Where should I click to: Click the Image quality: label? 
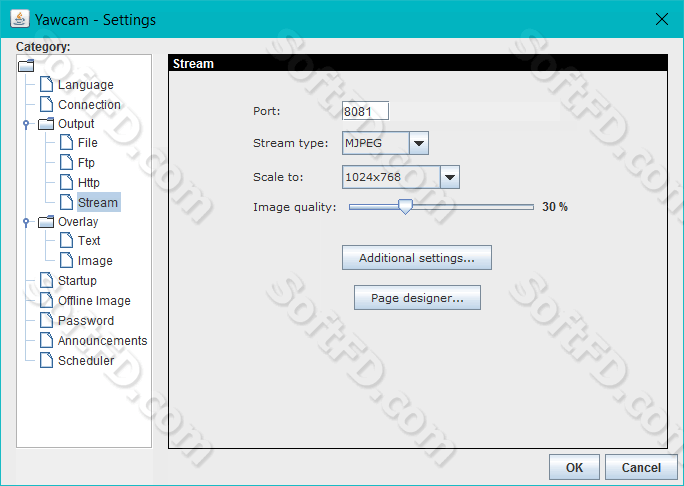point(295,207)
